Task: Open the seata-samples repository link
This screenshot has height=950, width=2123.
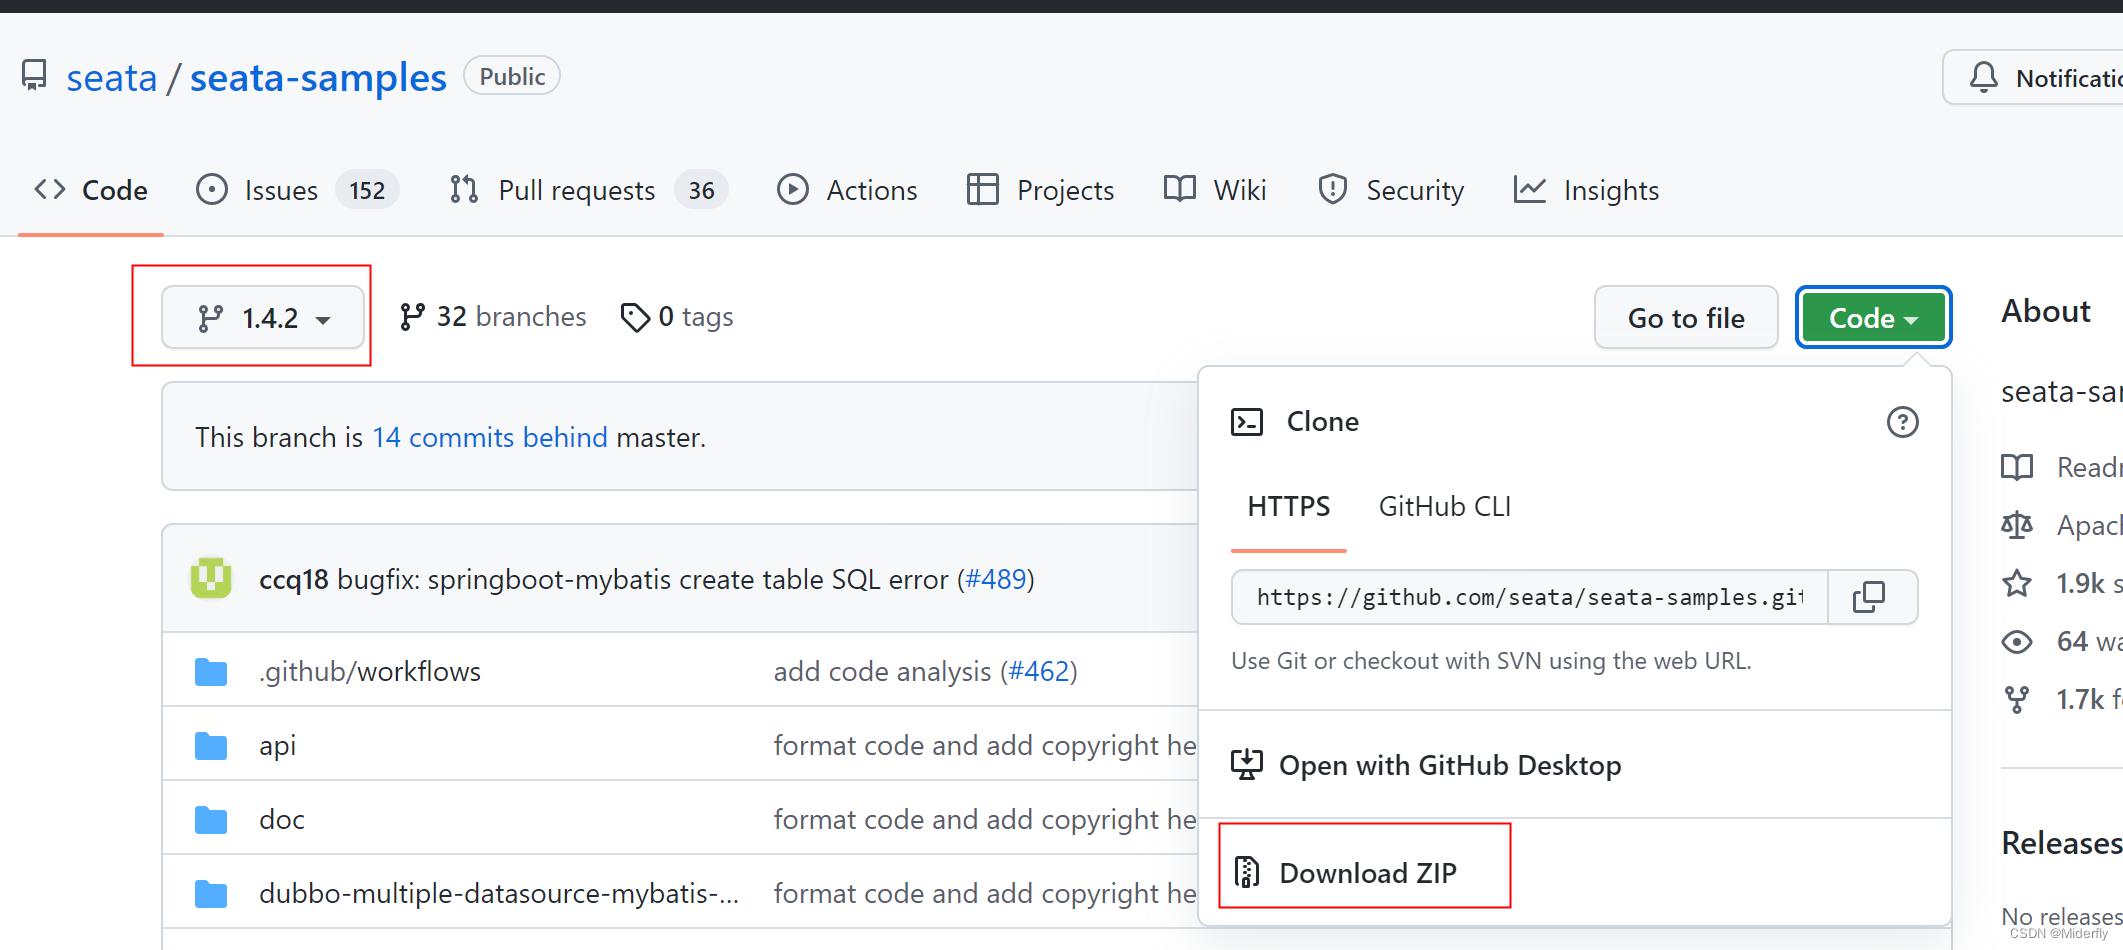Action: click(x=318, y=78)
